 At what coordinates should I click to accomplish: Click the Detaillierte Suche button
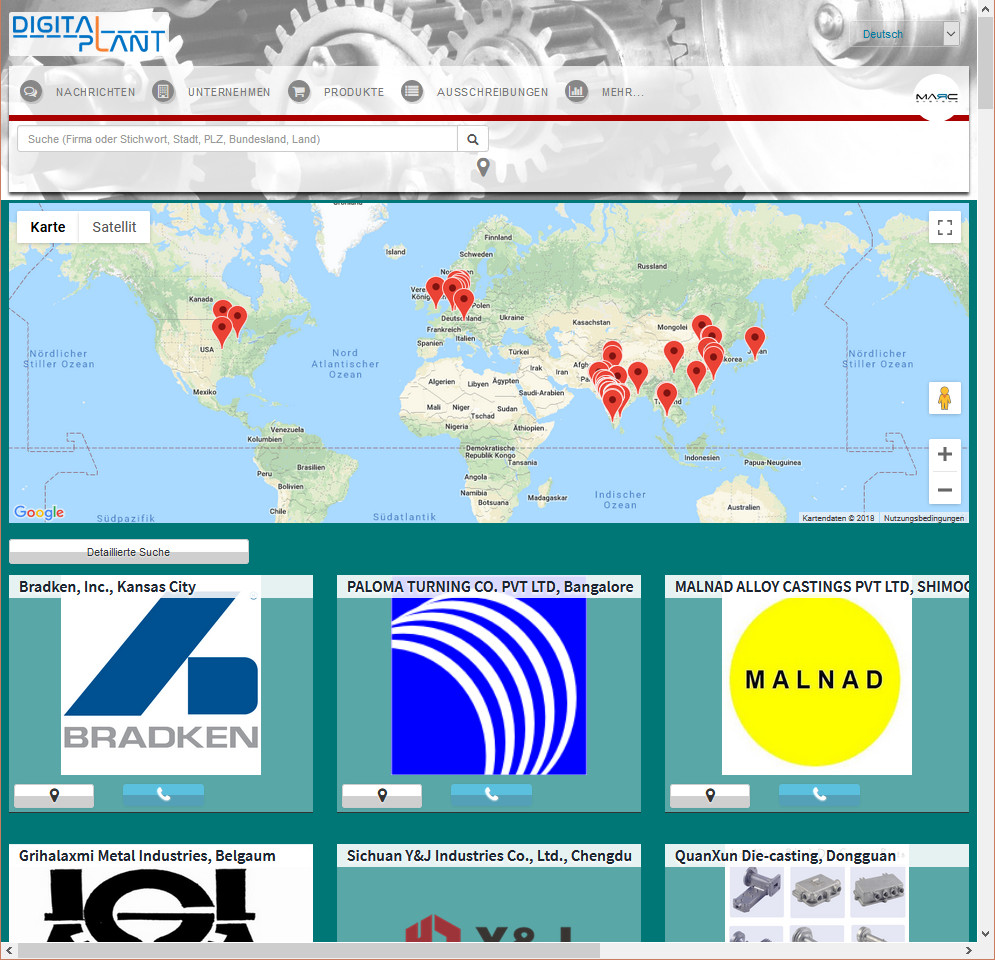click(129, 552)
